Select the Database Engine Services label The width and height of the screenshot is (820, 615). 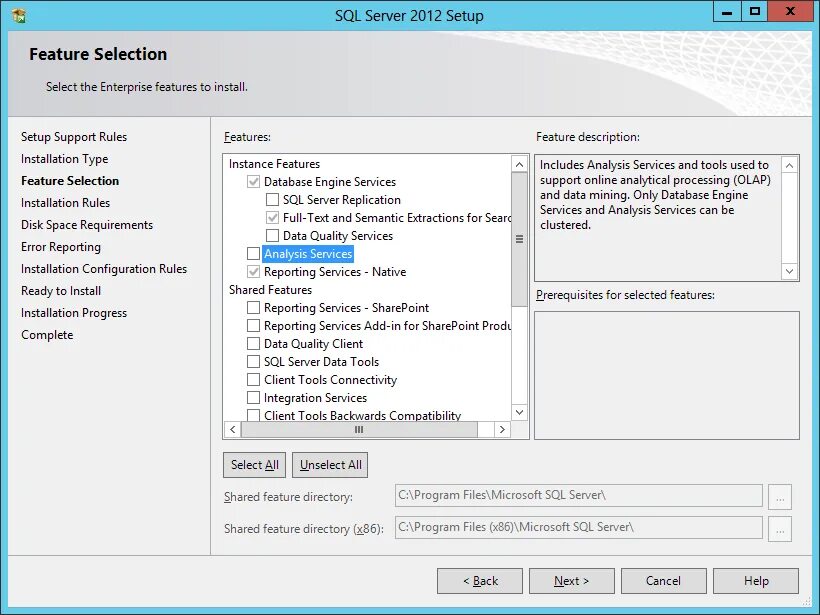330,182
